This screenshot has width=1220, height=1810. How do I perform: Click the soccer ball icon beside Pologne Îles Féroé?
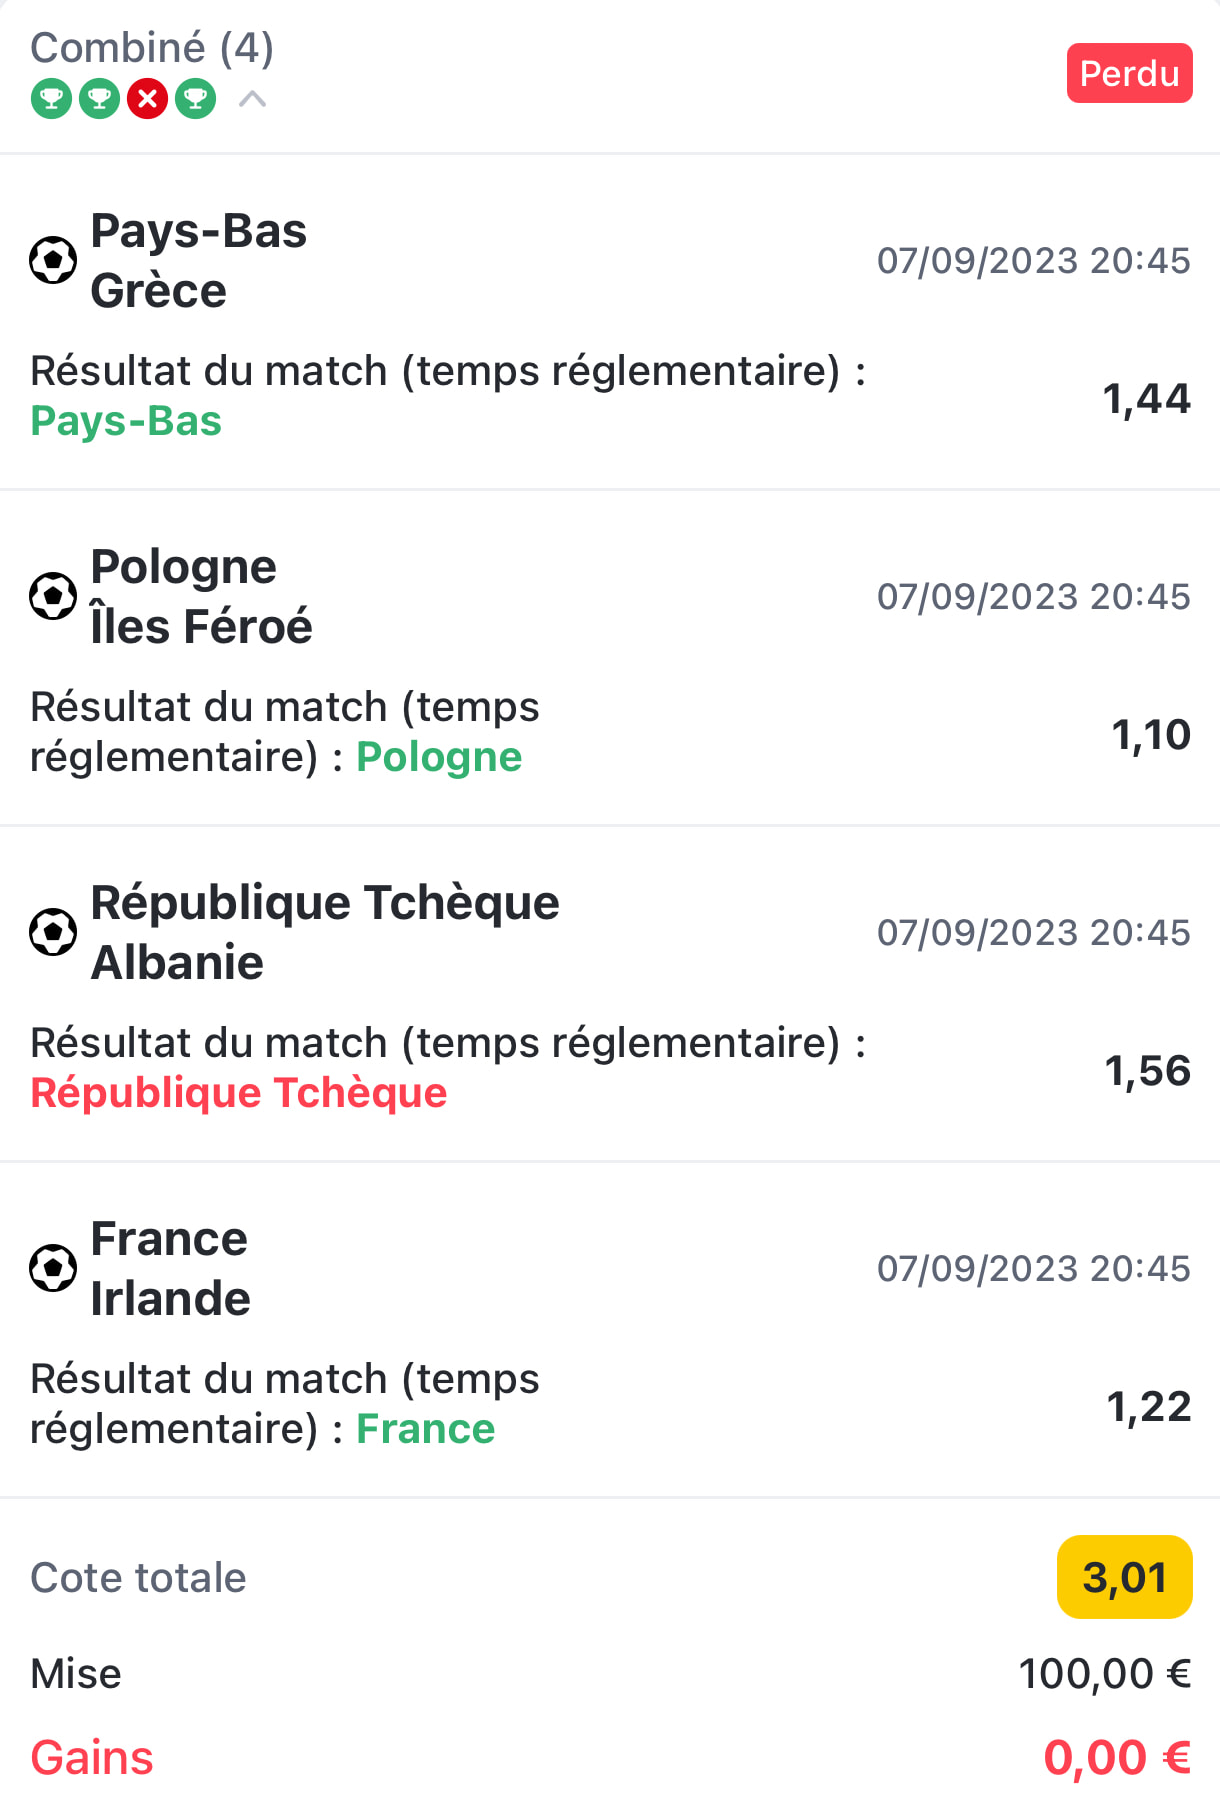point(53,596)
